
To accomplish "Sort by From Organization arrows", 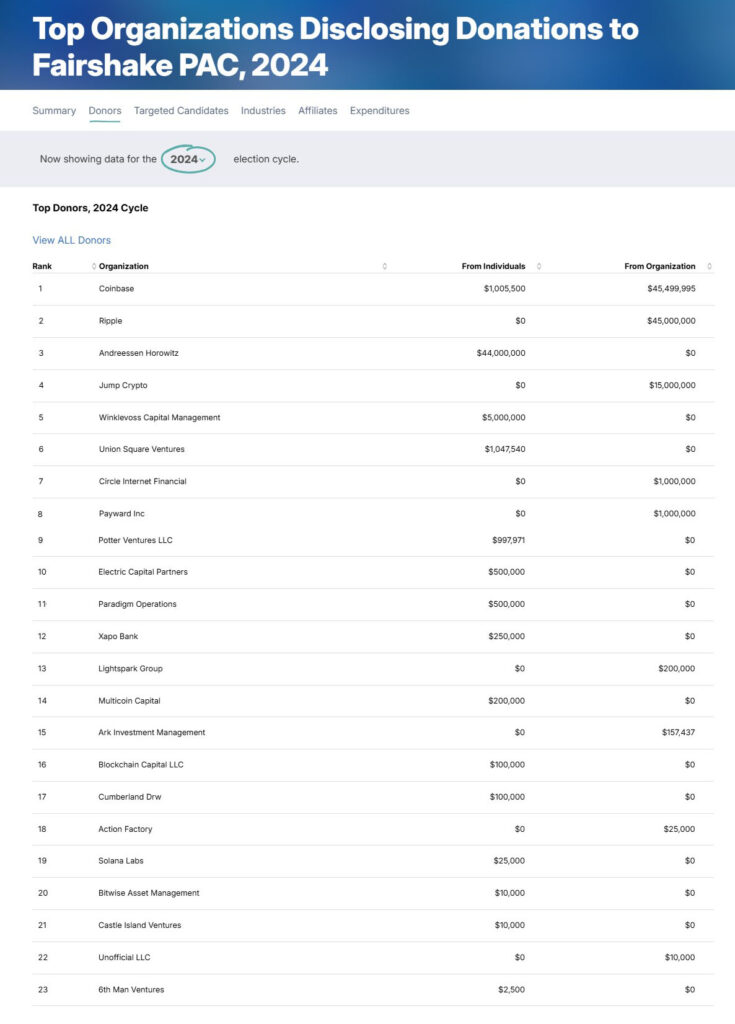I will click(710, 266).
